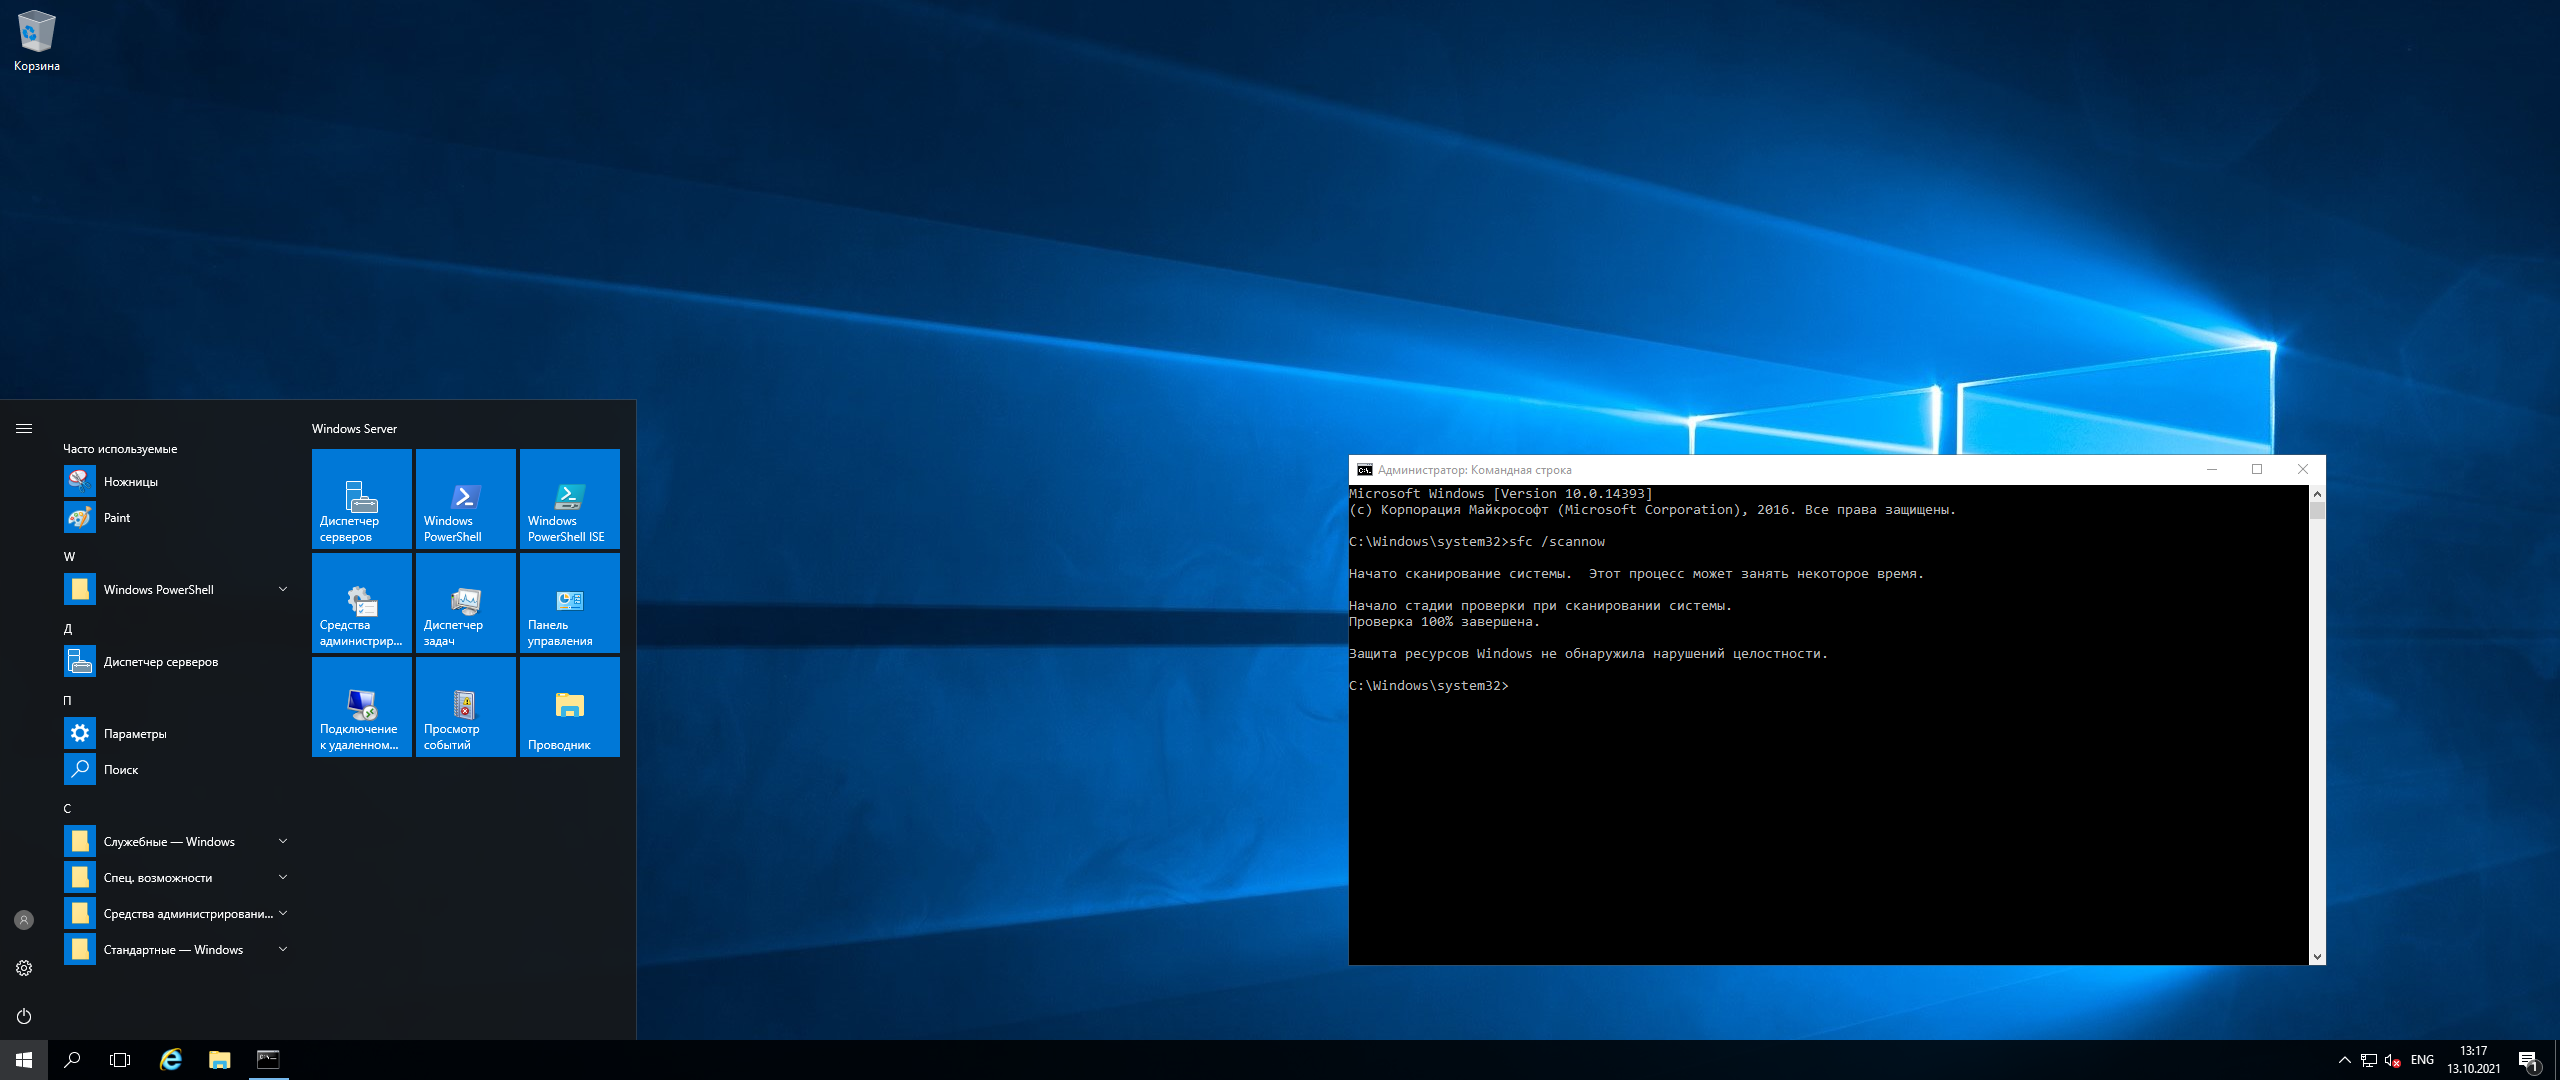Viewport: 2560px width, 1080px height.
Task: Click the П letter header in apps list
Action: point(68,701)
